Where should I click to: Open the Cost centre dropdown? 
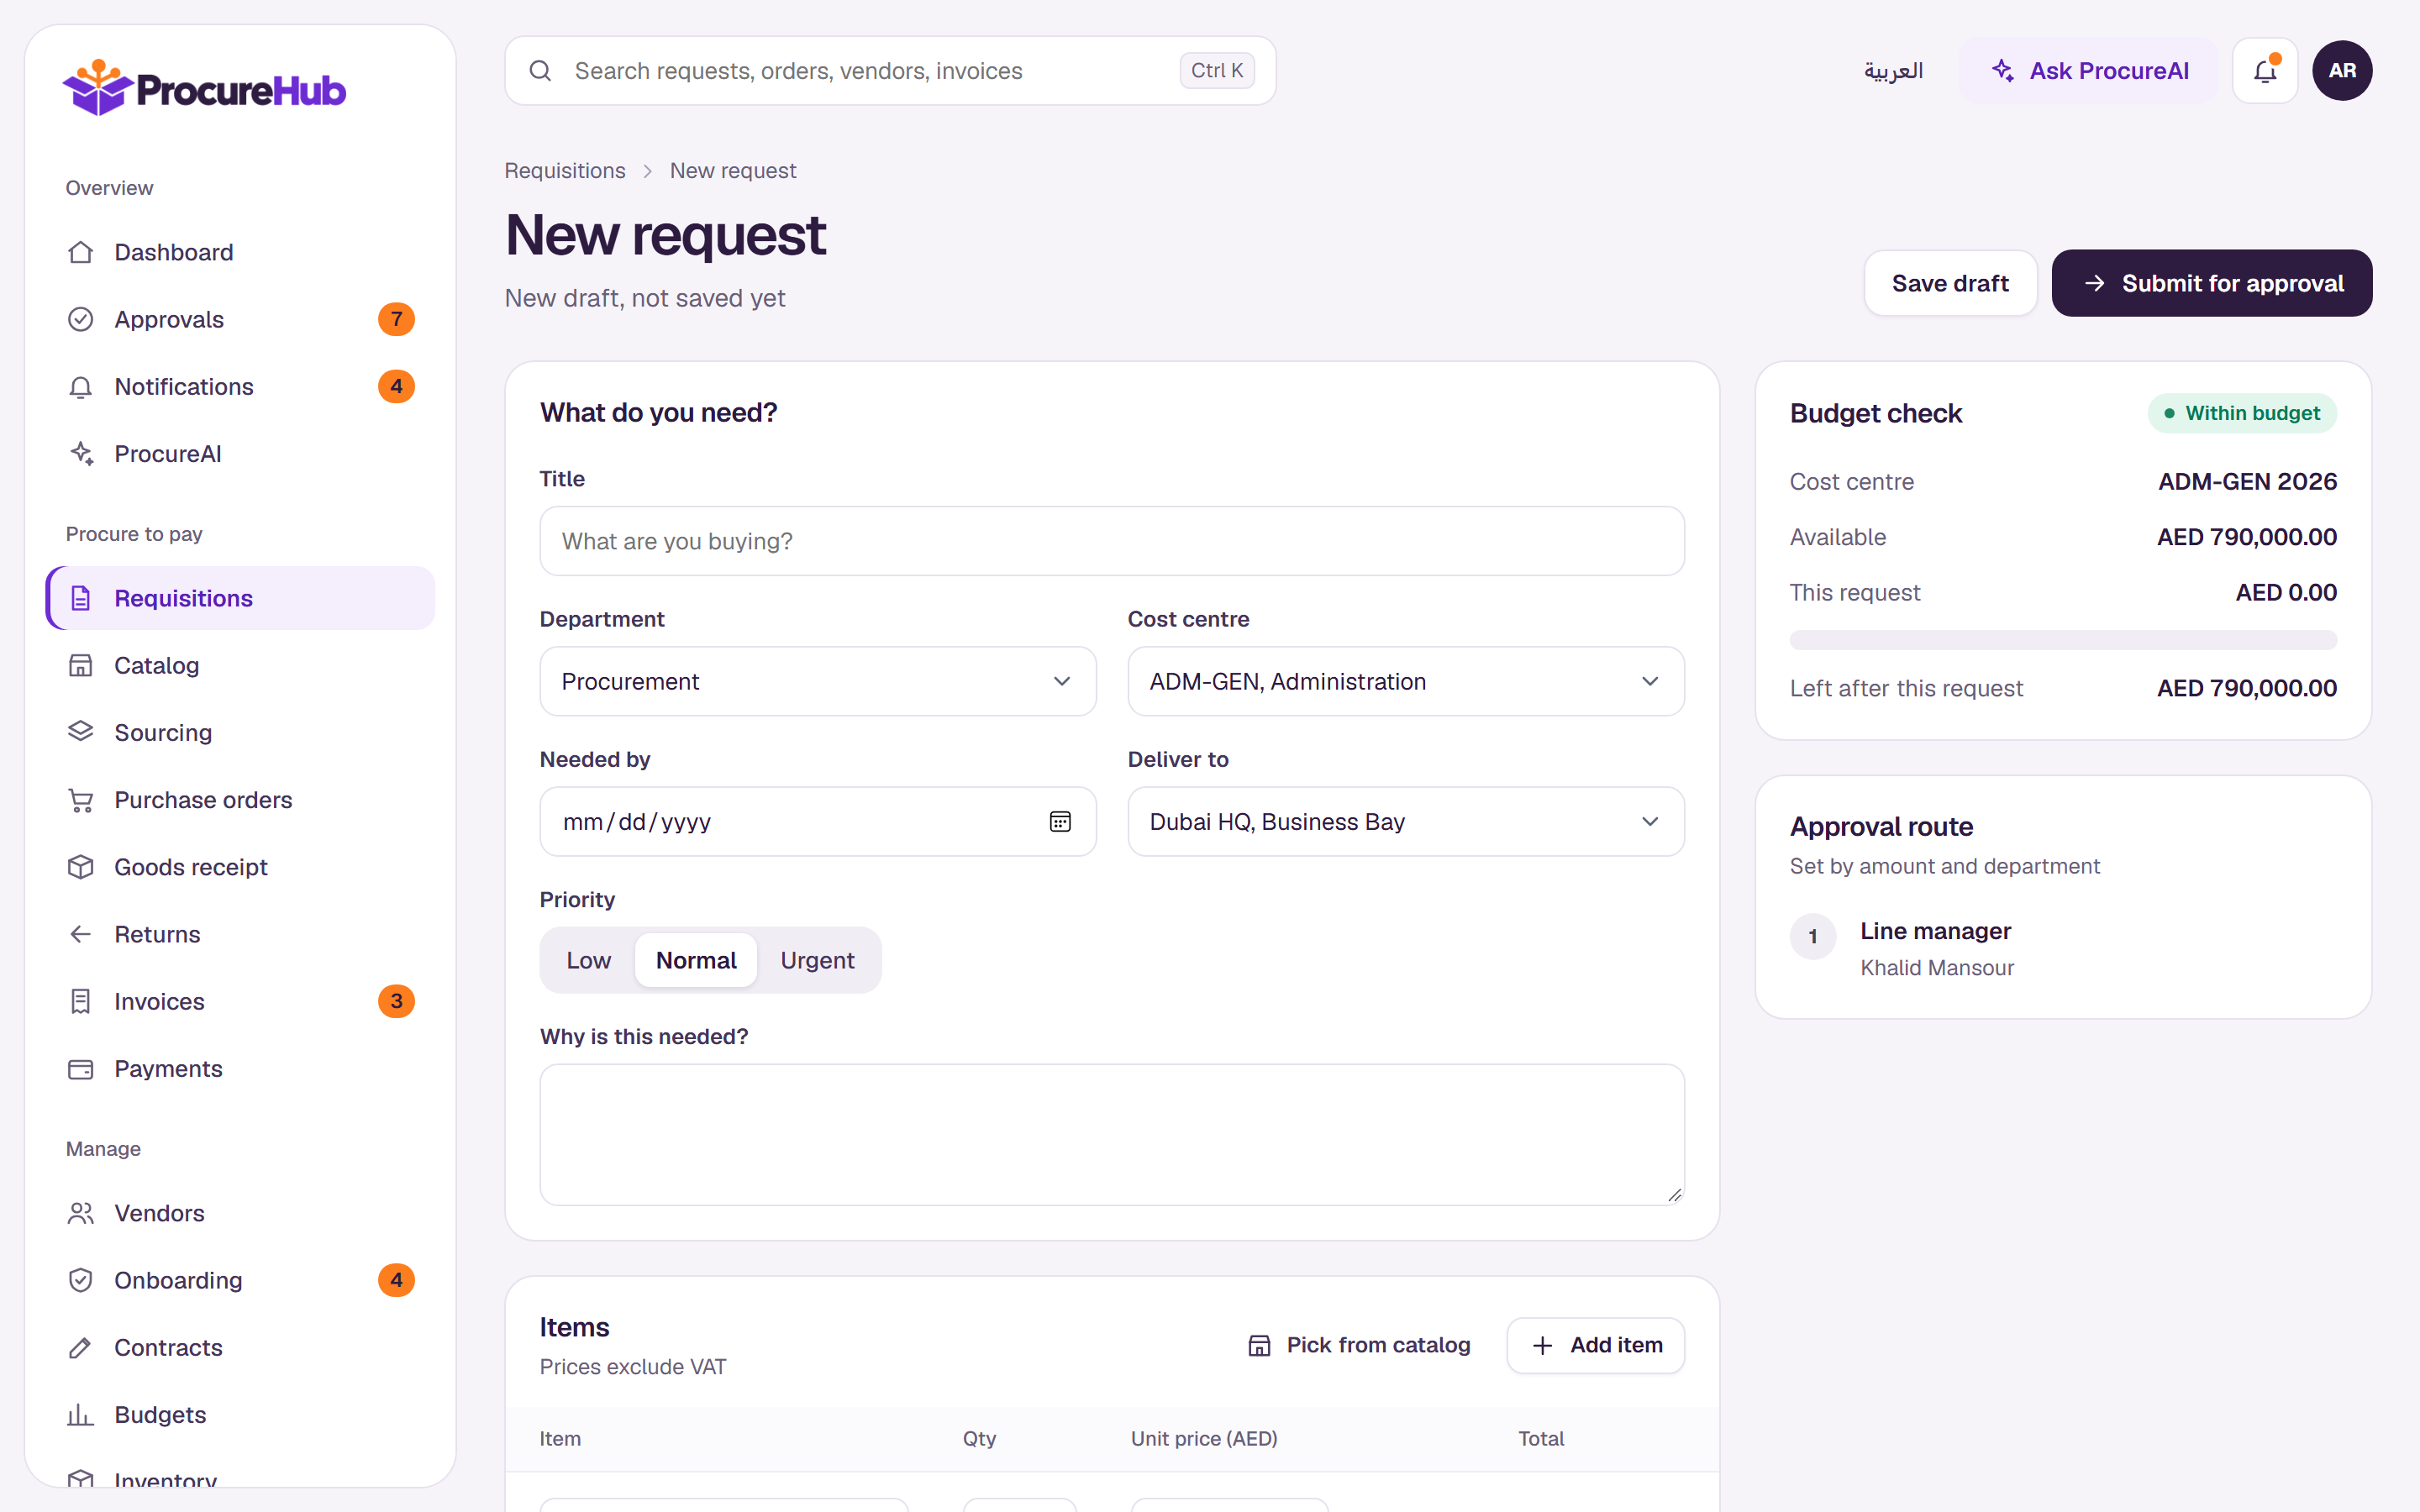1405,681
